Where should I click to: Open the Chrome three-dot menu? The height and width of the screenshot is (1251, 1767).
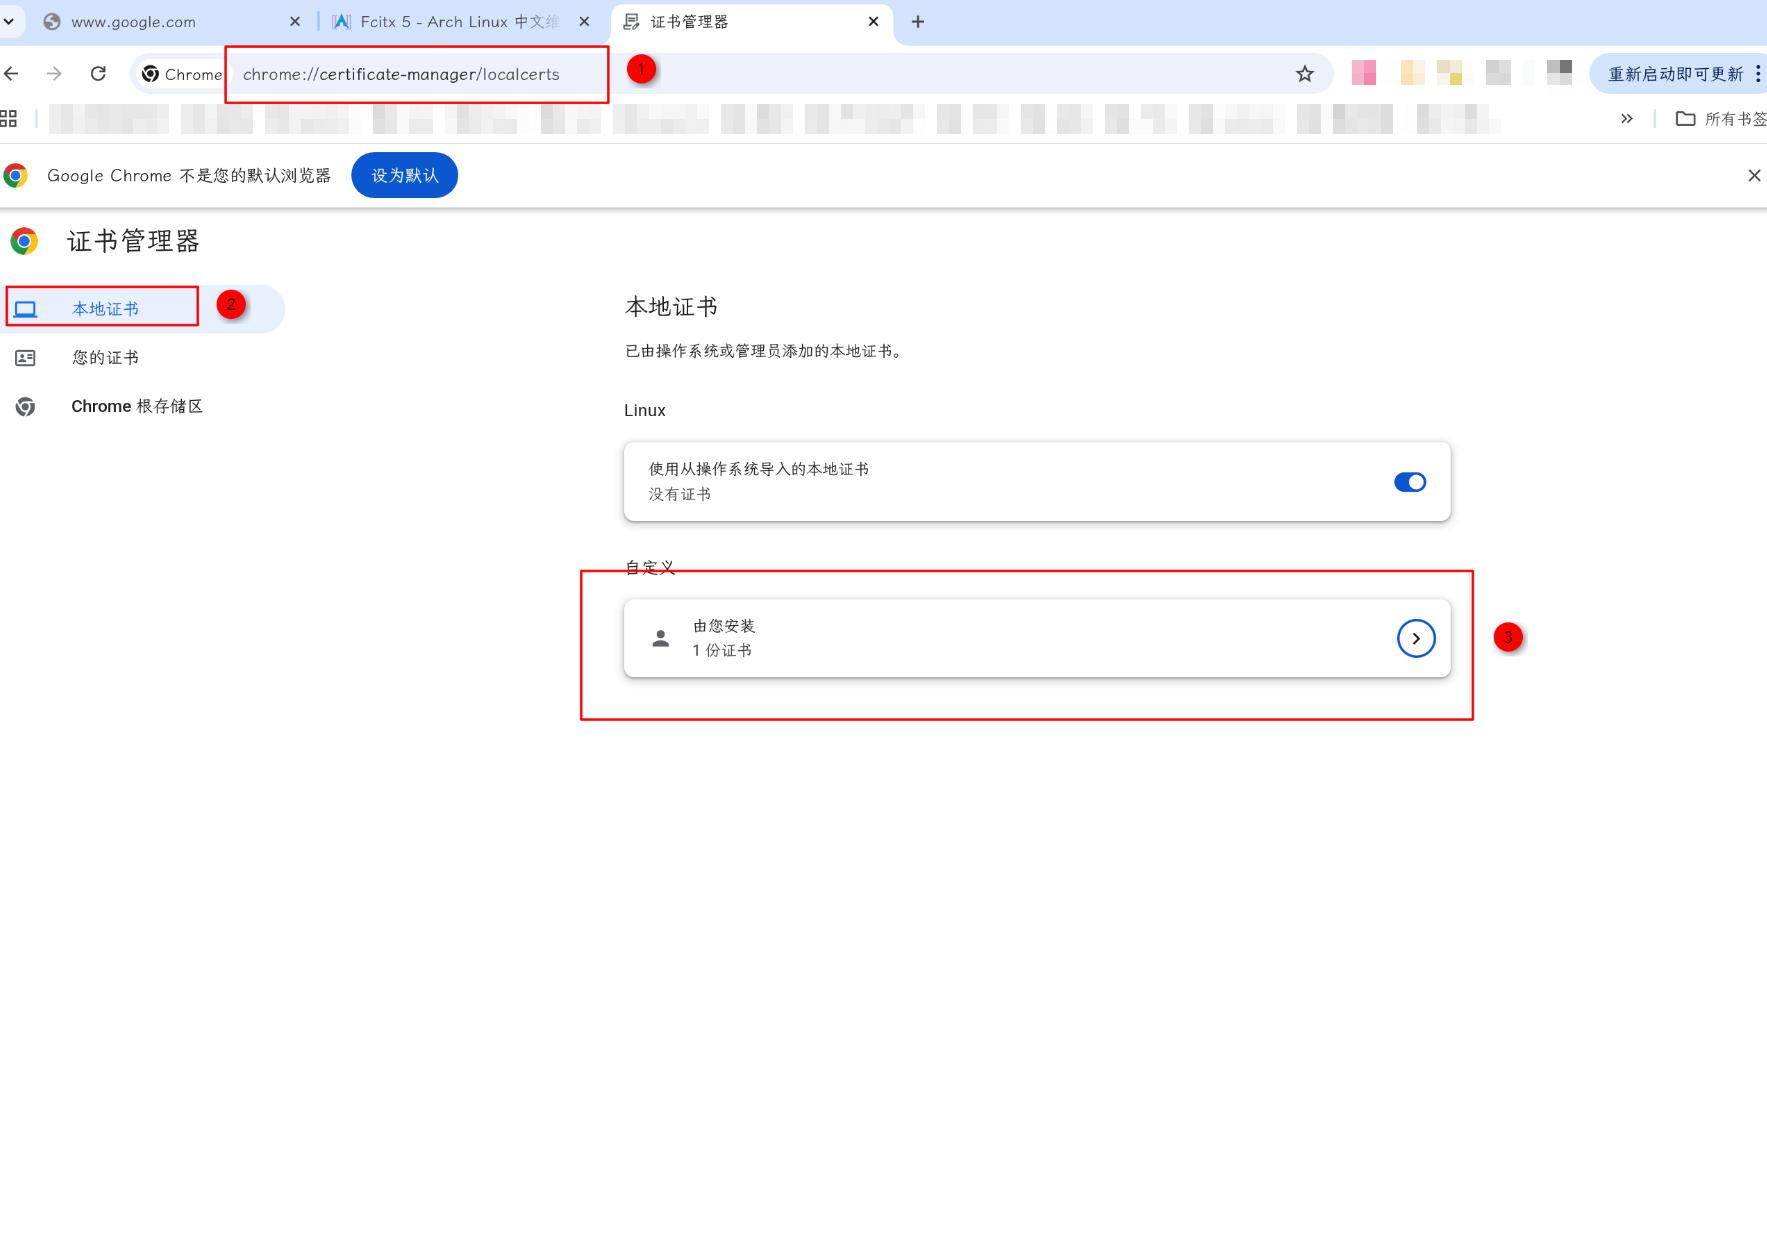tap(1757, 74)
